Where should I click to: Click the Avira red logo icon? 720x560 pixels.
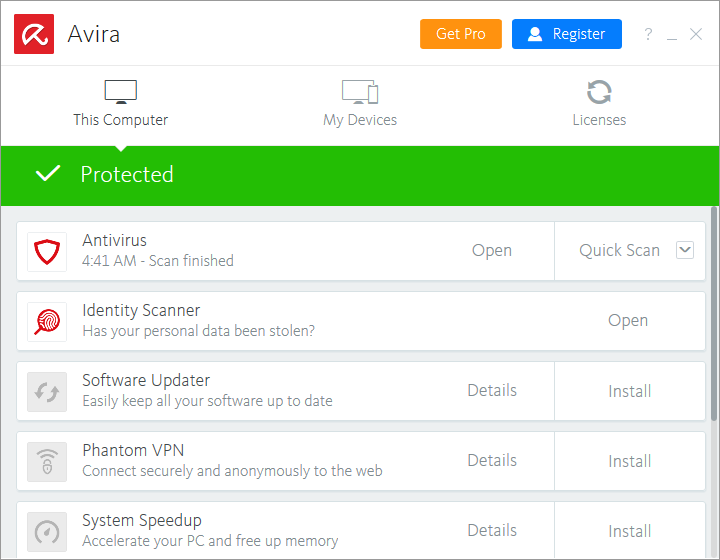pyautogui.click(x=34, y=34)
